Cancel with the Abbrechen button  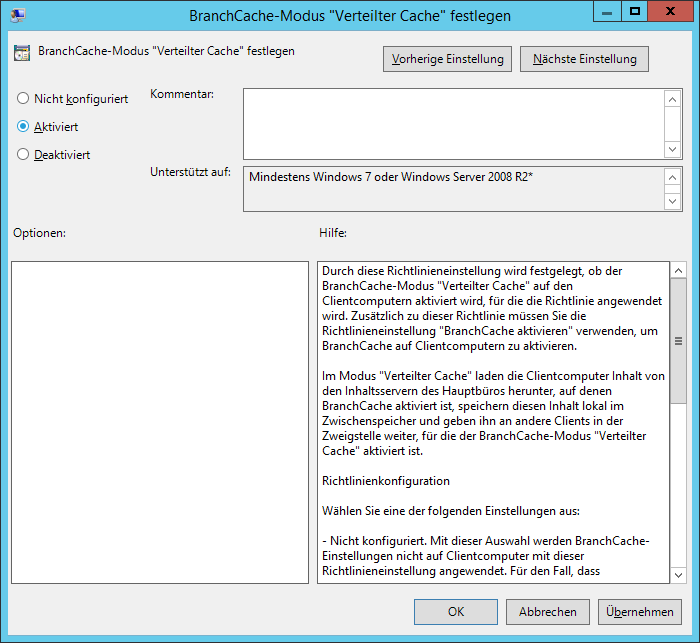(x=548, y=612)
